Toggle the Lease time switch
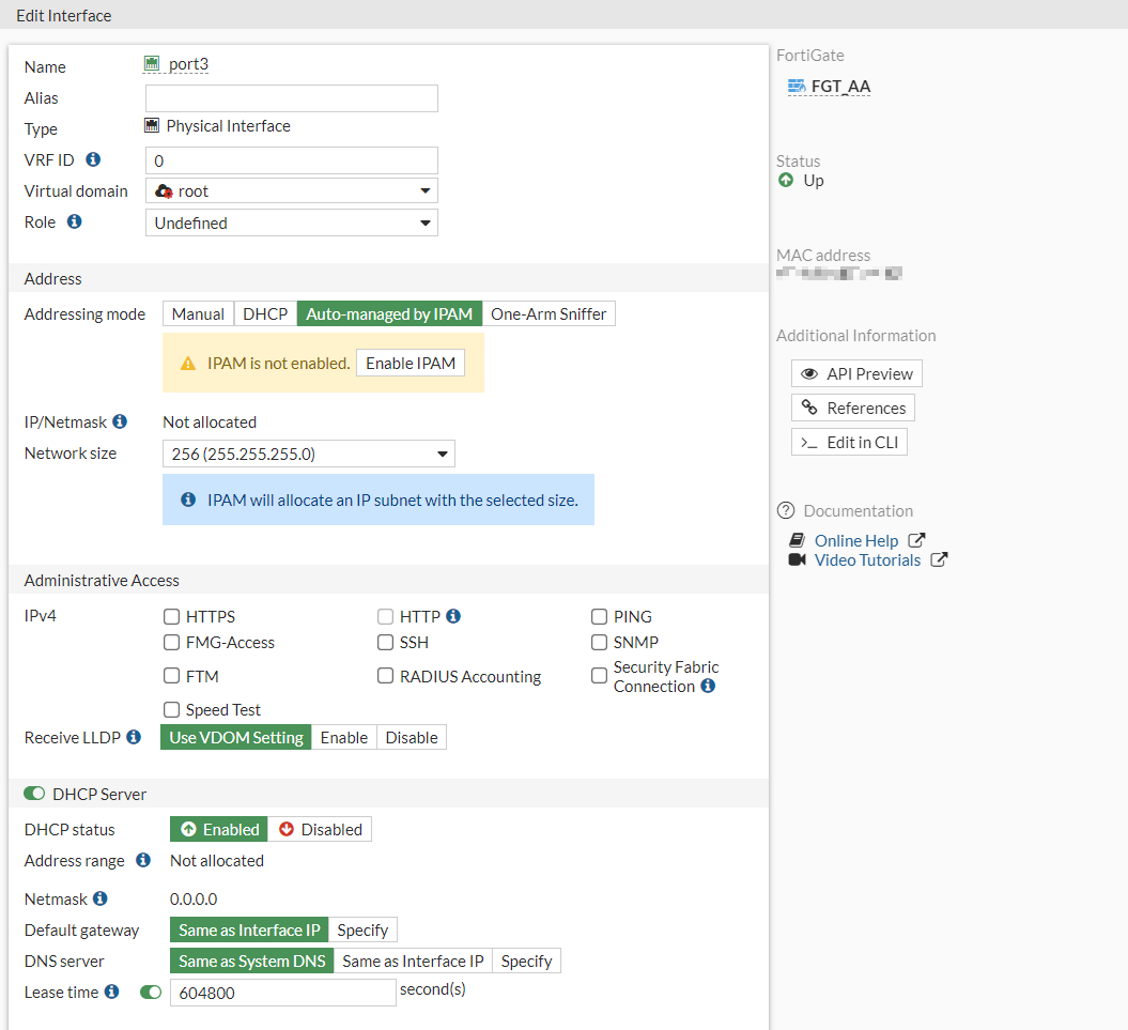Image resolution: width=1128 pixels, height=1030 pixels. point(151,992)
